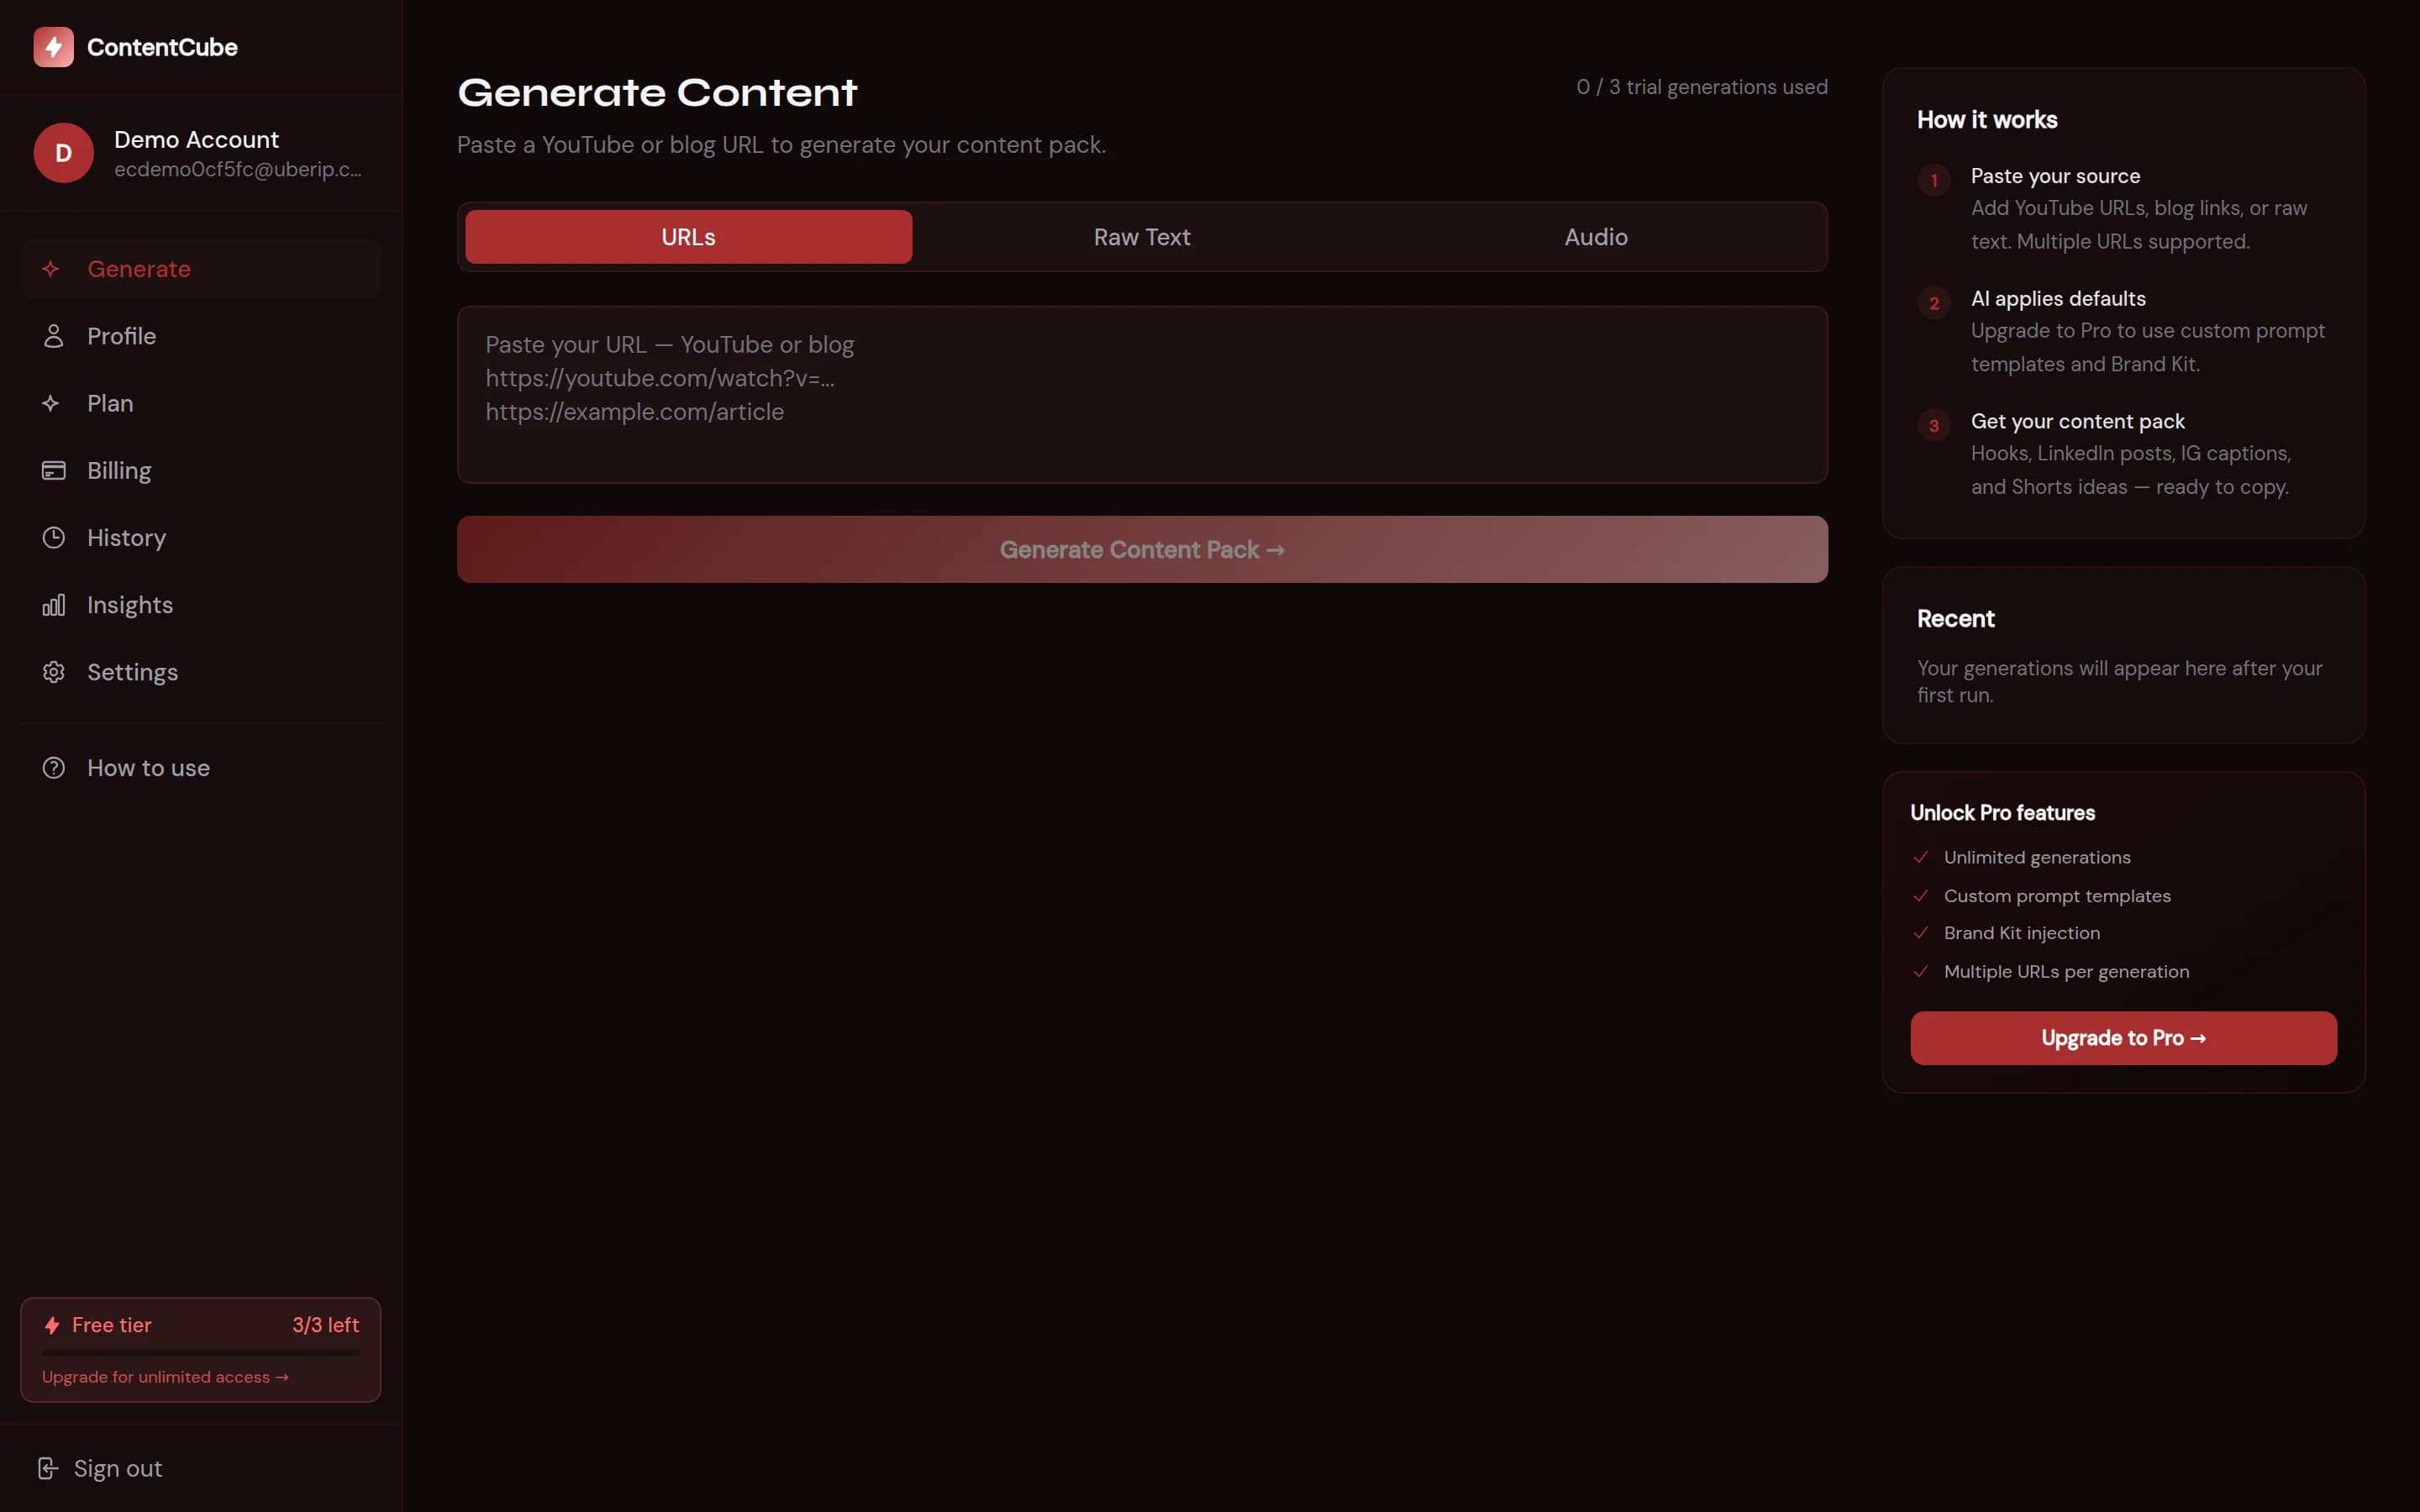Switch to the Audio tab
Image resolution: width=2420 pixels, height=1512 pixels.
(x=1596, y=237)
